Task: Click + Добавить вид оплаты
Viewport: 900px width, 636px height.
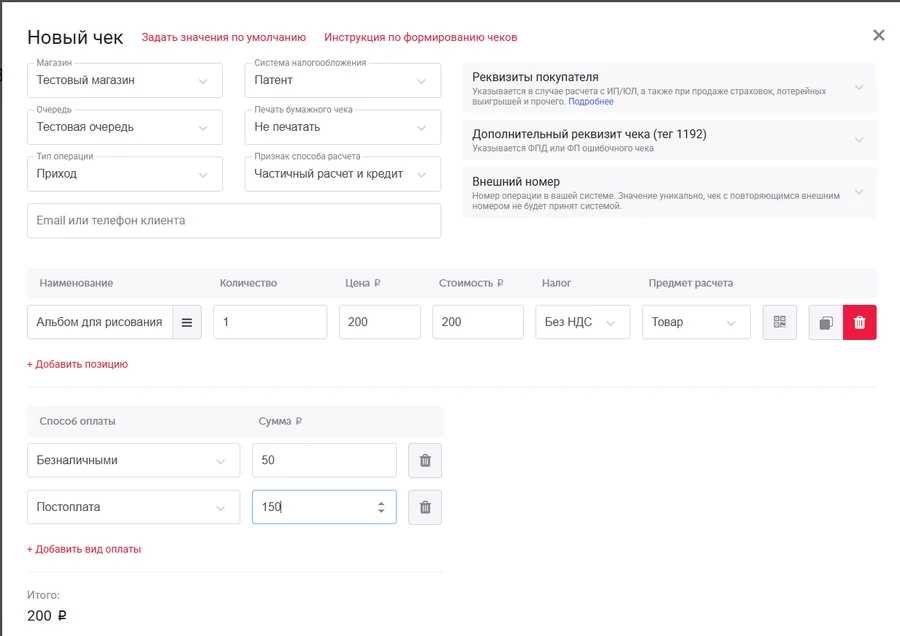Action: point(83,549)
